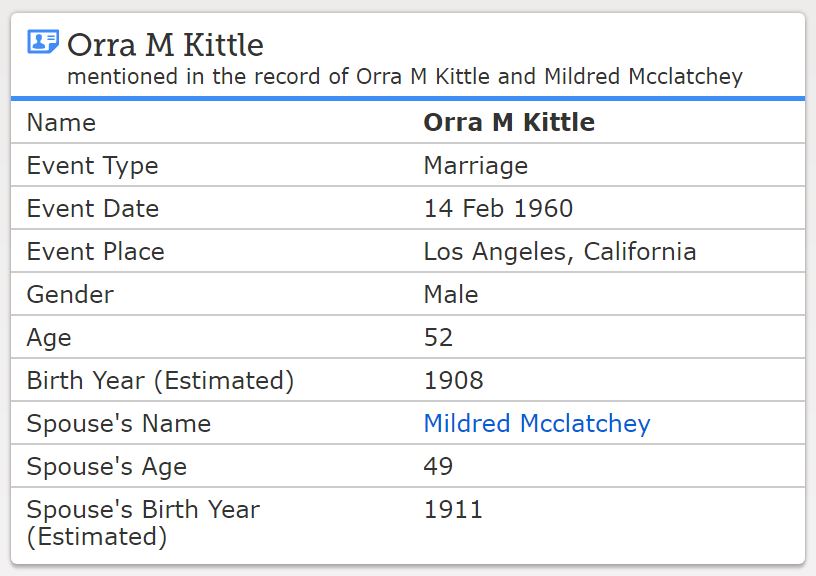
Task: Click the Event Place label
Action: (x=95, y=251)
